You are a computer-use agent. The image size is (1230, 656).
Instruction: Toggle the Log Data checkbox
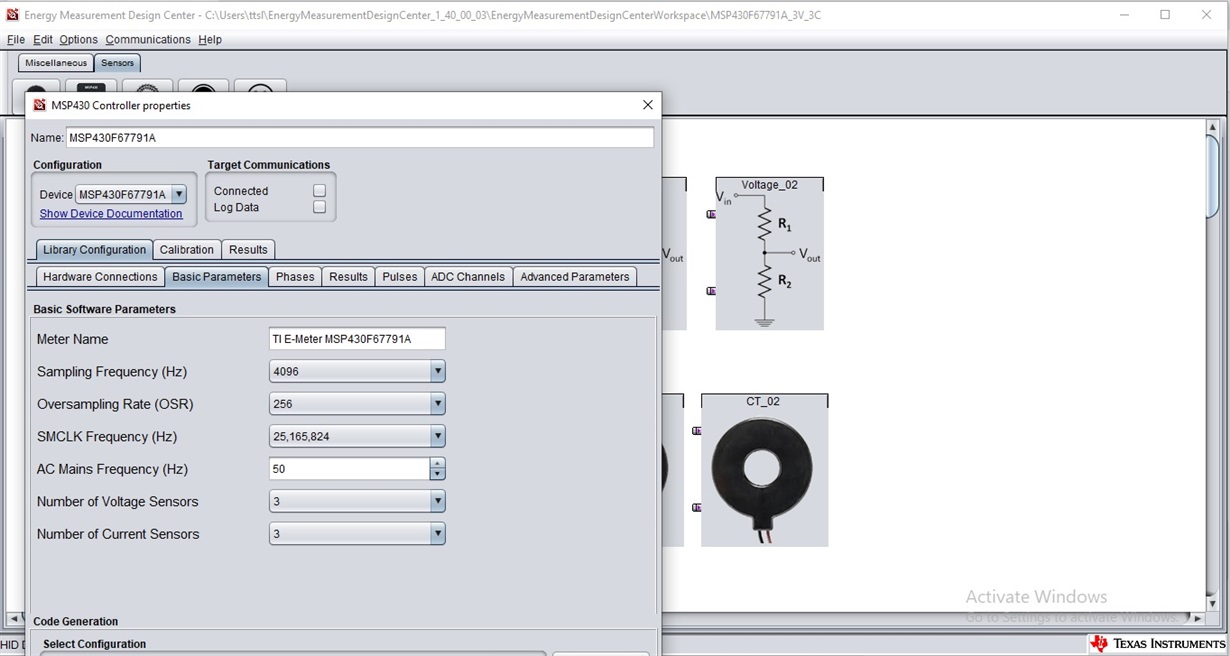319,208
